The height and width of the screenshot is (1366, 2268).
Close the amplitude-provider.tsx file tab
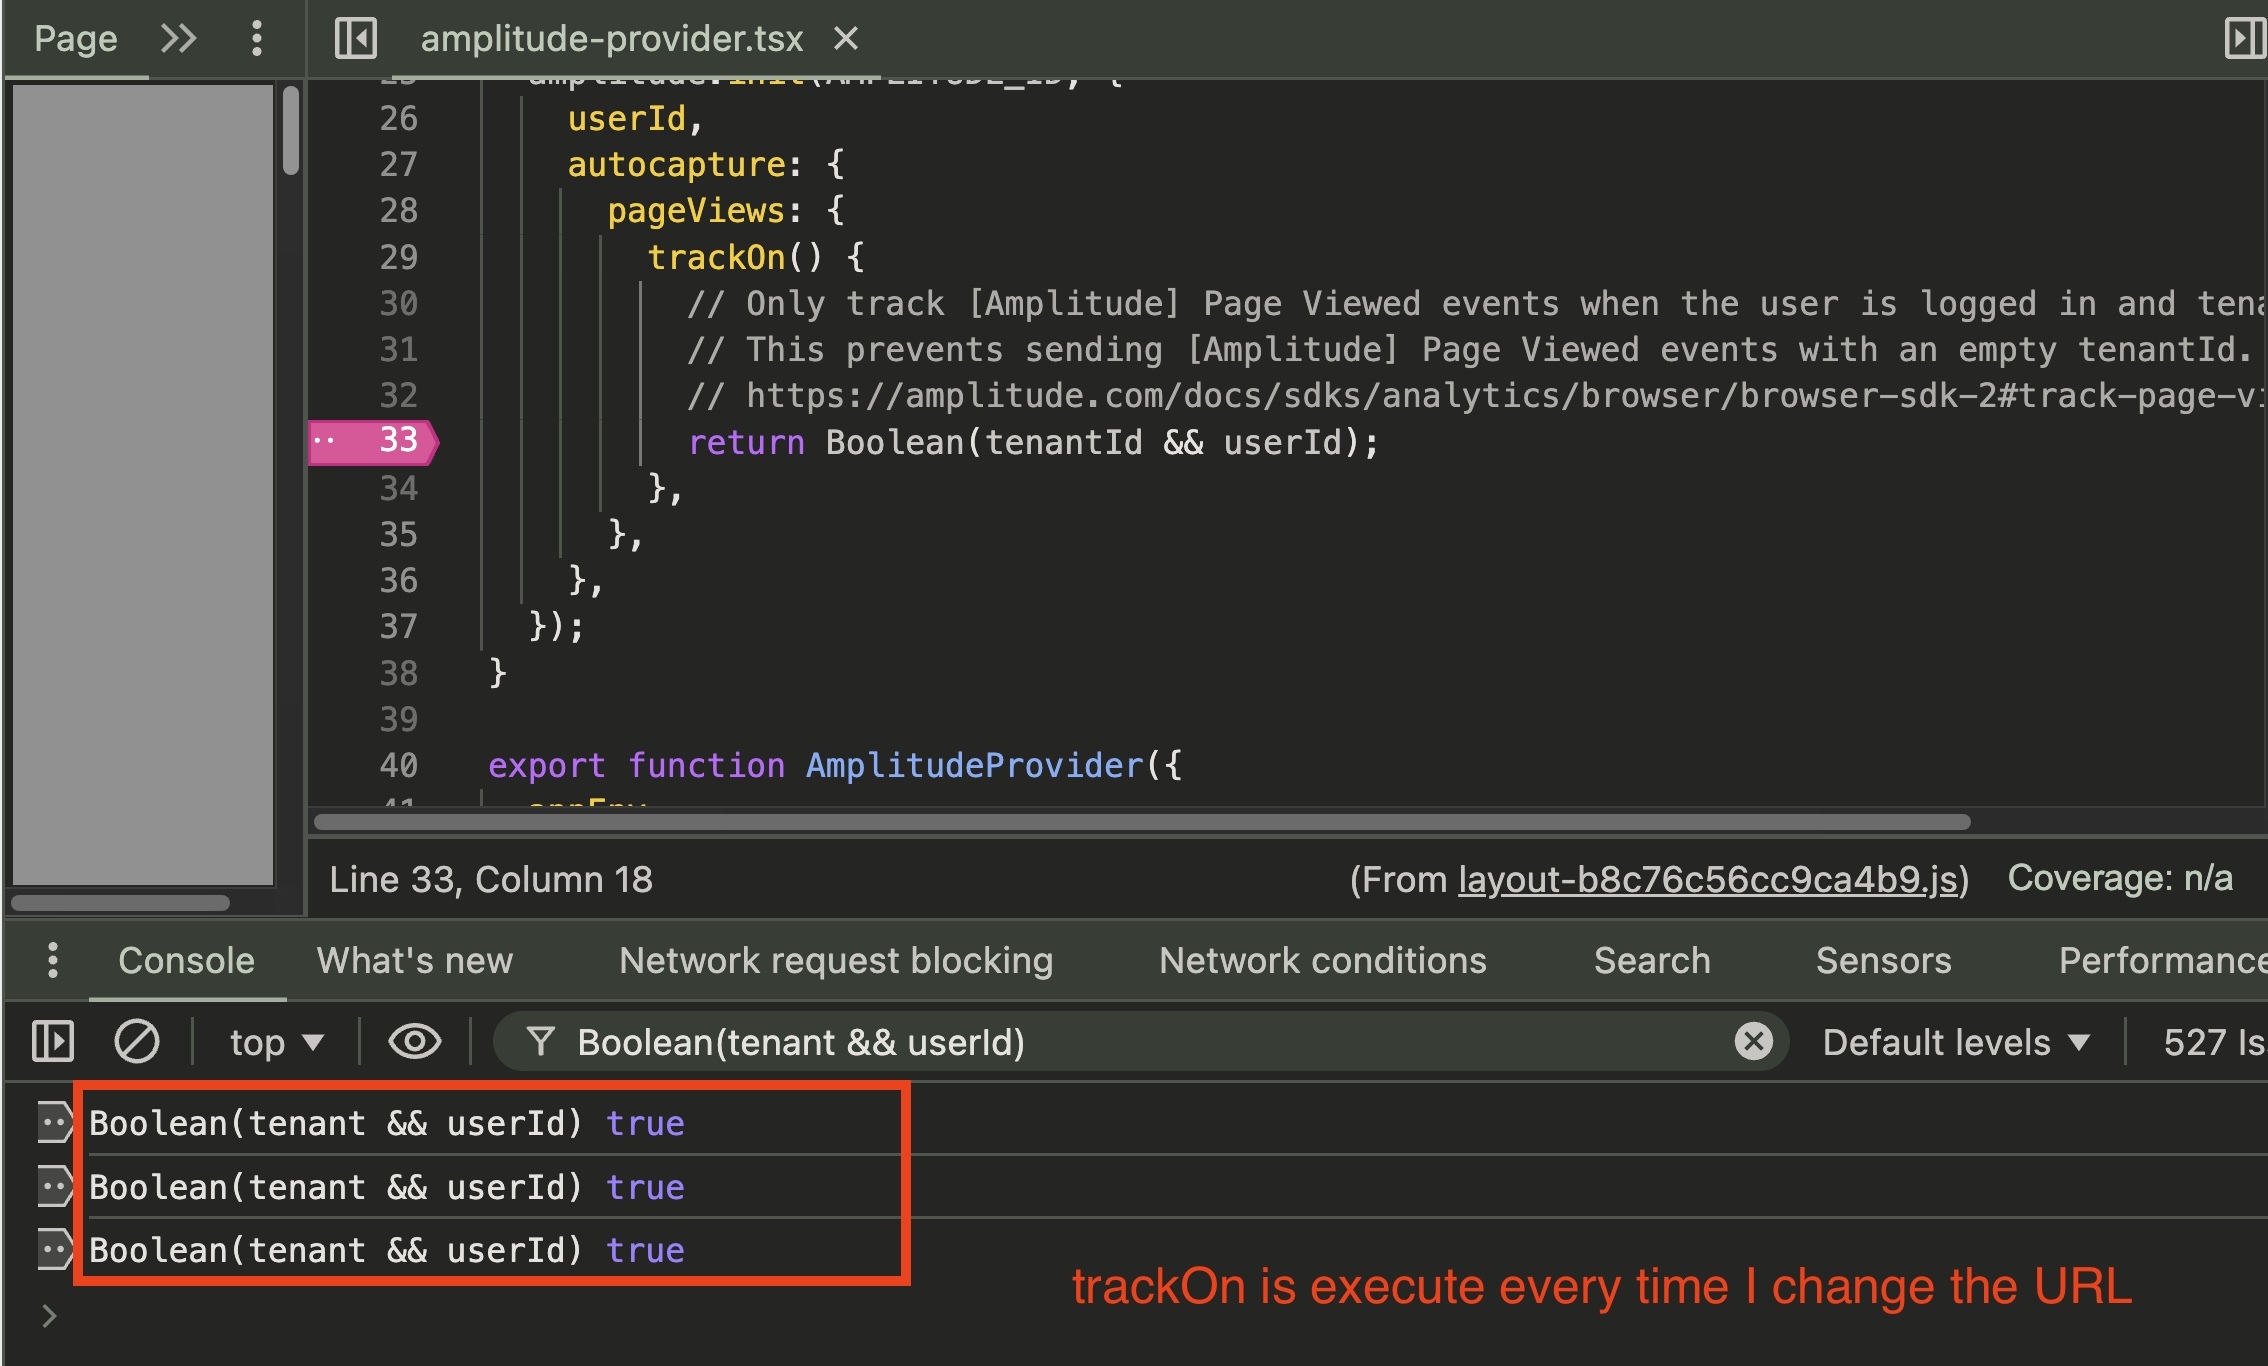[846, 39]
